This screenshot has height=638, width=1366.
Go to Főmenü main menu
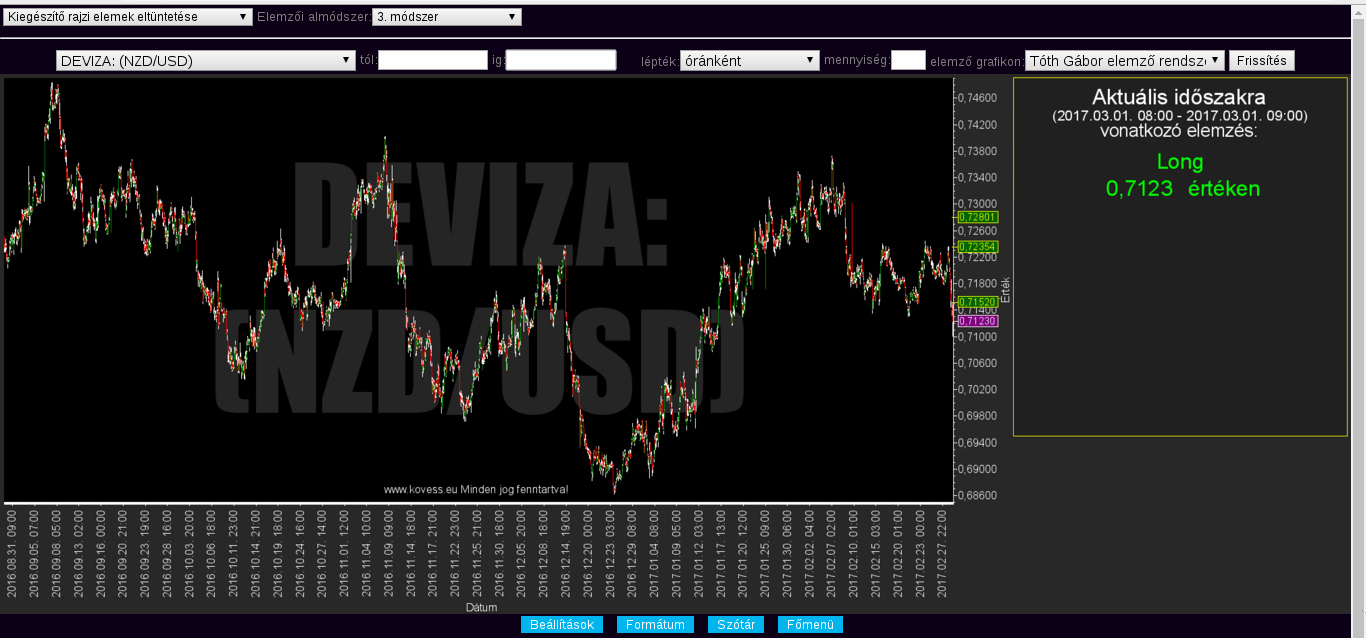click(810, 625)
